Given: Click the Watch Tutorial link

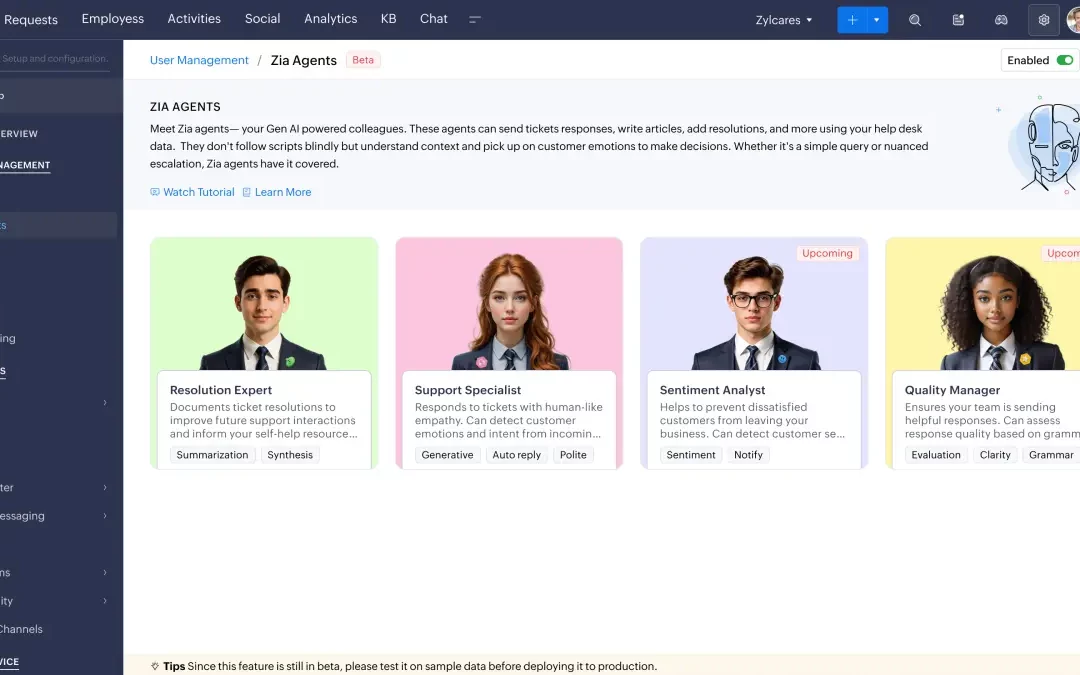Looking at the screenshot, I should tap(198, 192).
